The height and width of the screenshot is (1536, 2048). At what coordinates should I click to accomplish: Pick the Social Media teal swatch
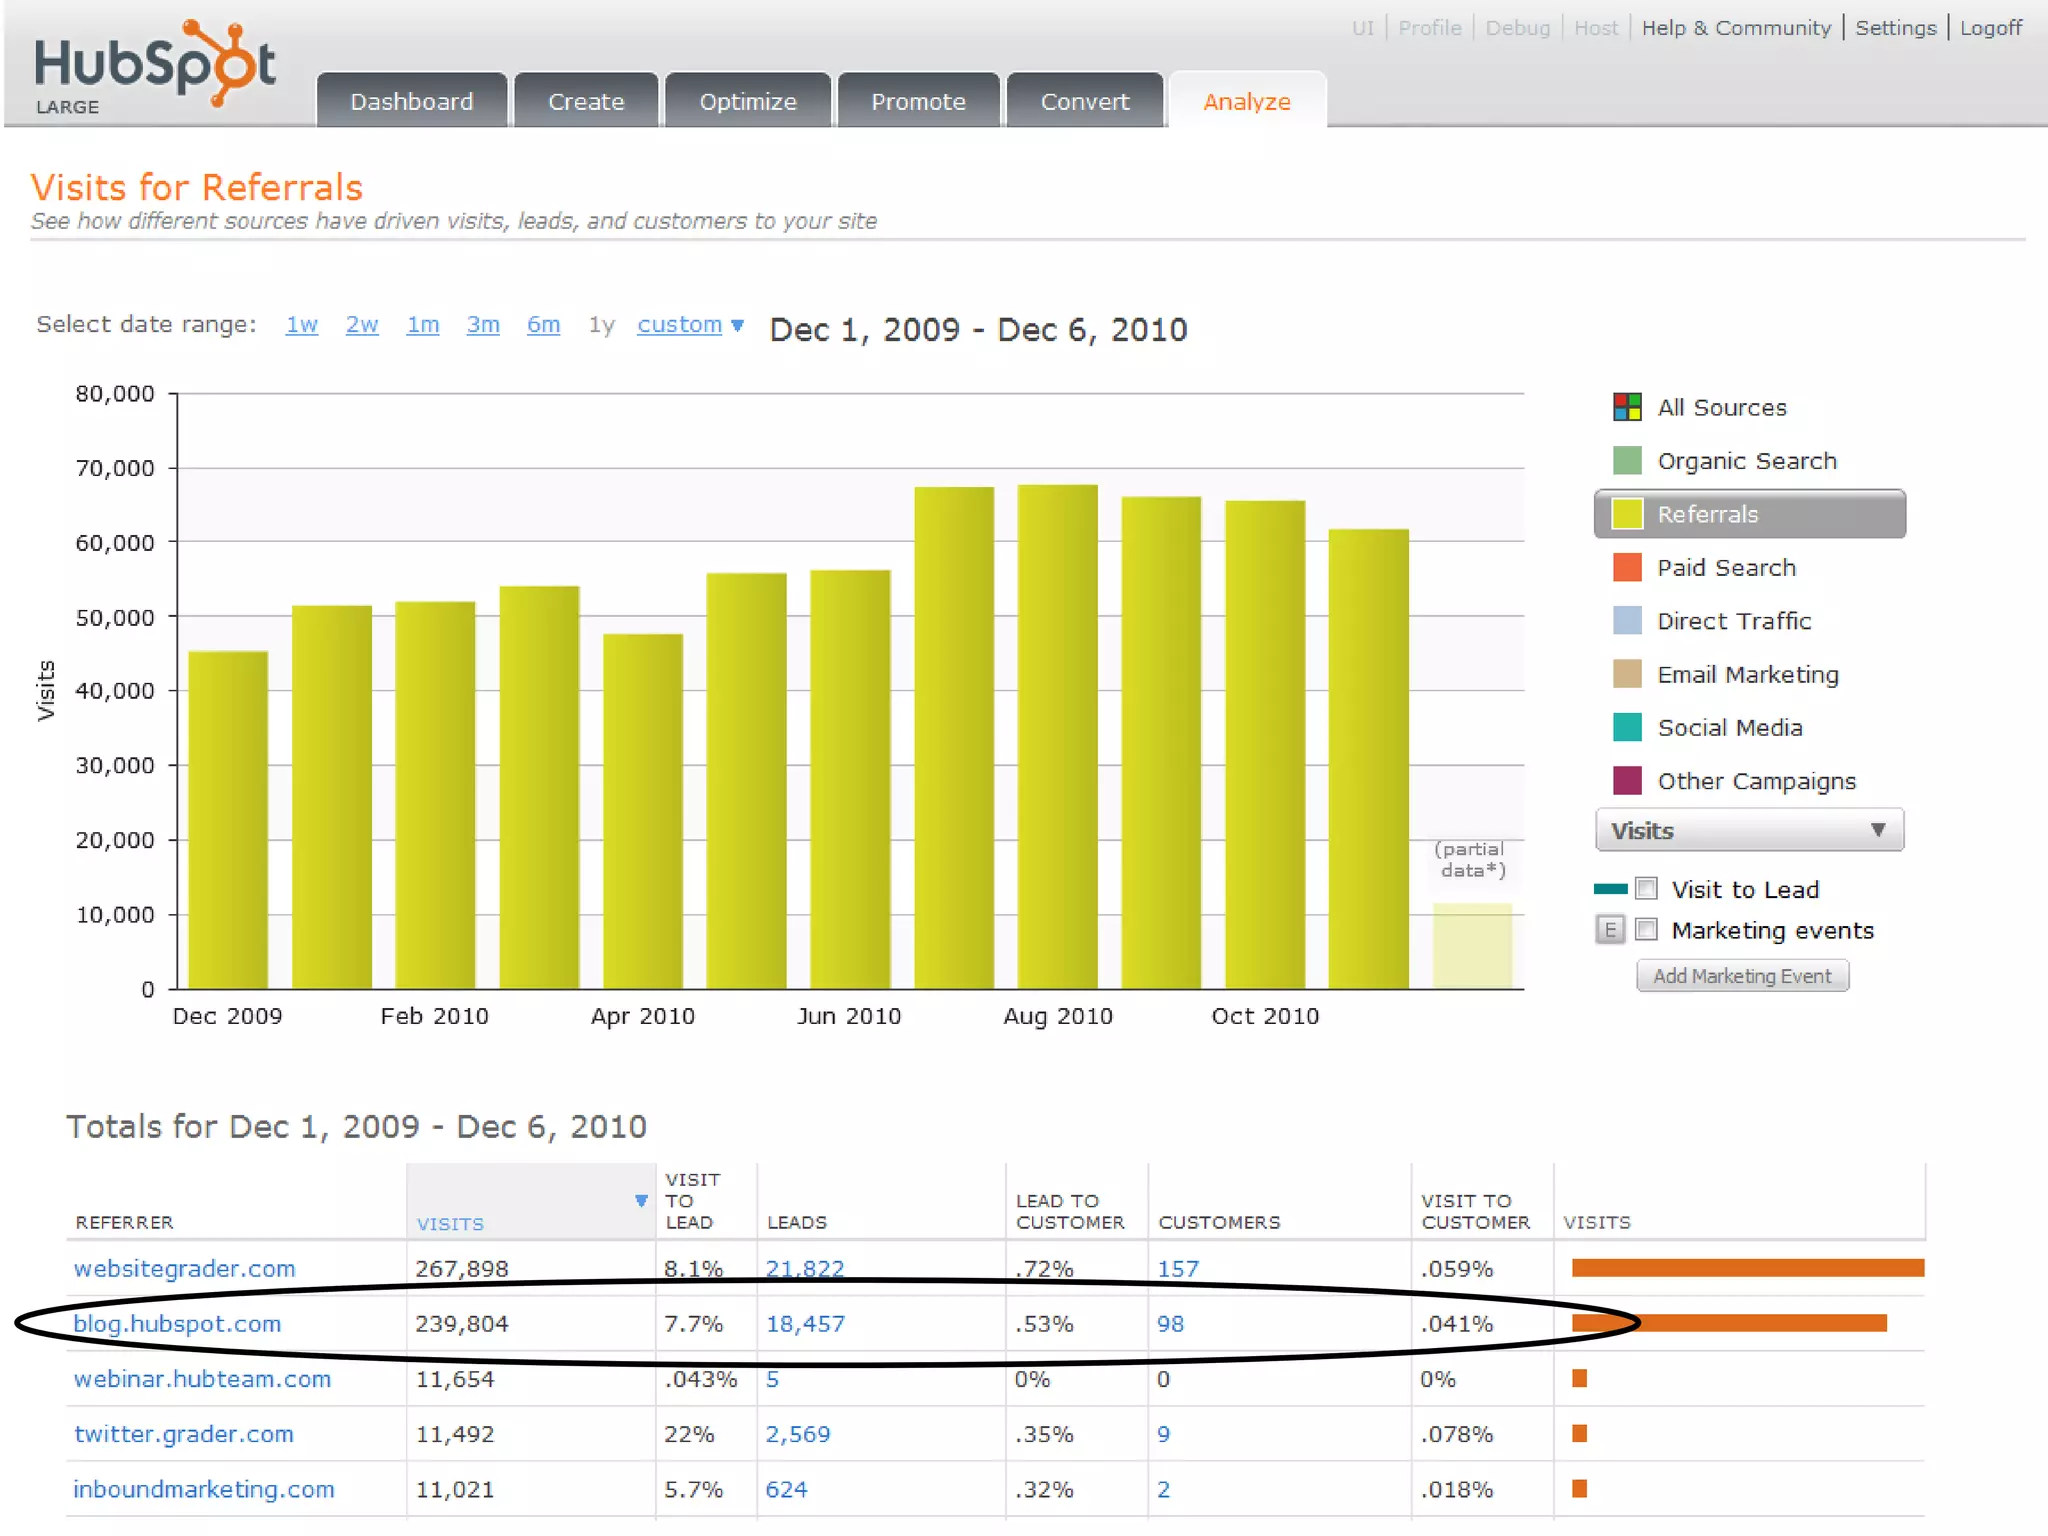click(1627, 727)
